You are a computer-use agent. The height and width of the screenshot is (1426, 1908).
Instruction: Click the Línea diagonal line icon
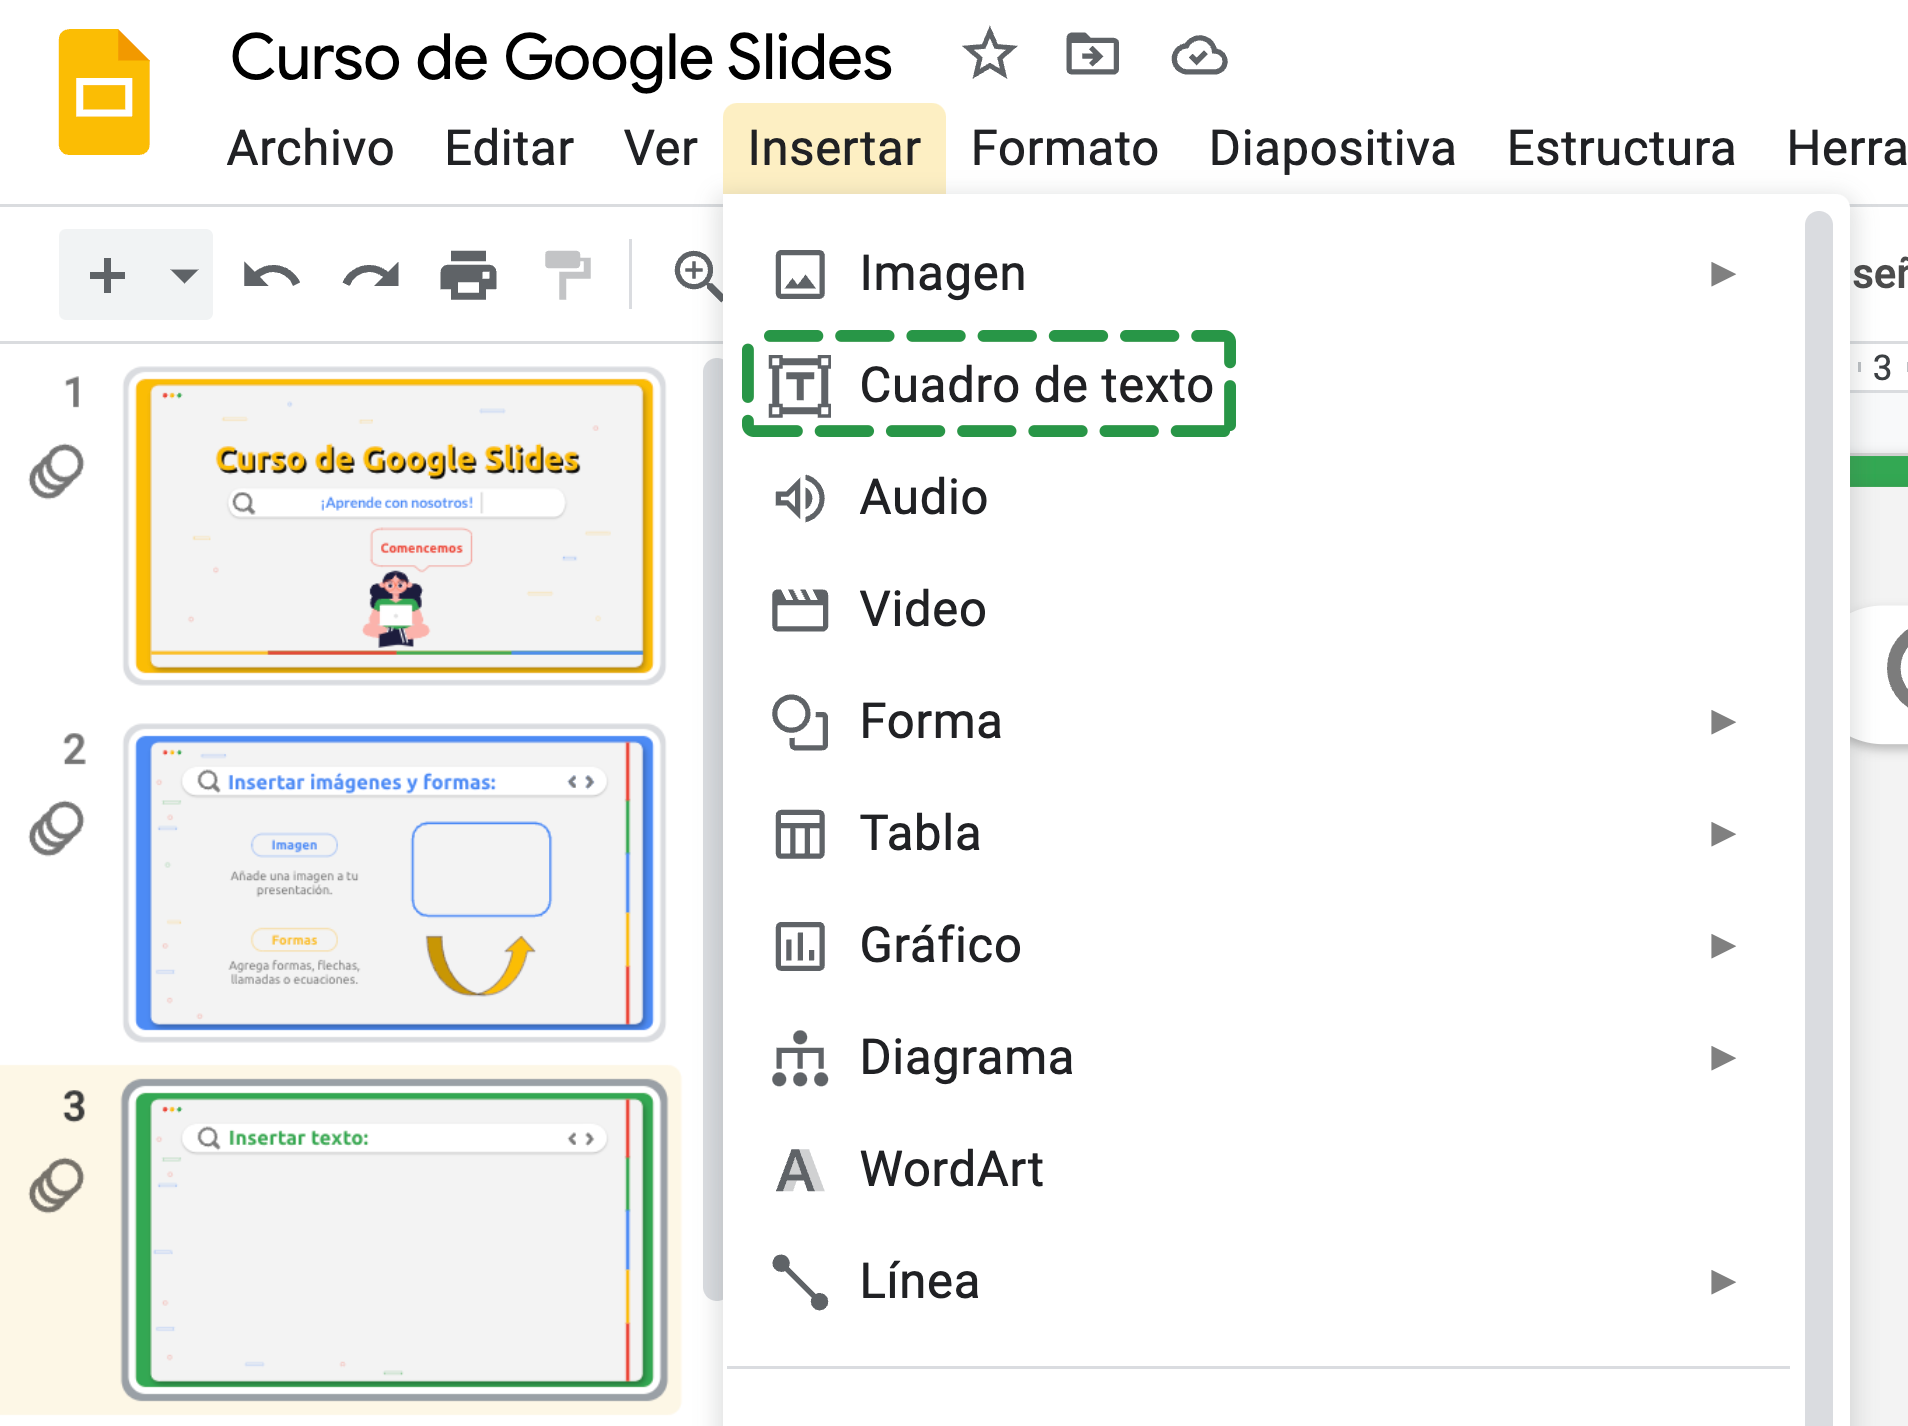(800, 1282)
